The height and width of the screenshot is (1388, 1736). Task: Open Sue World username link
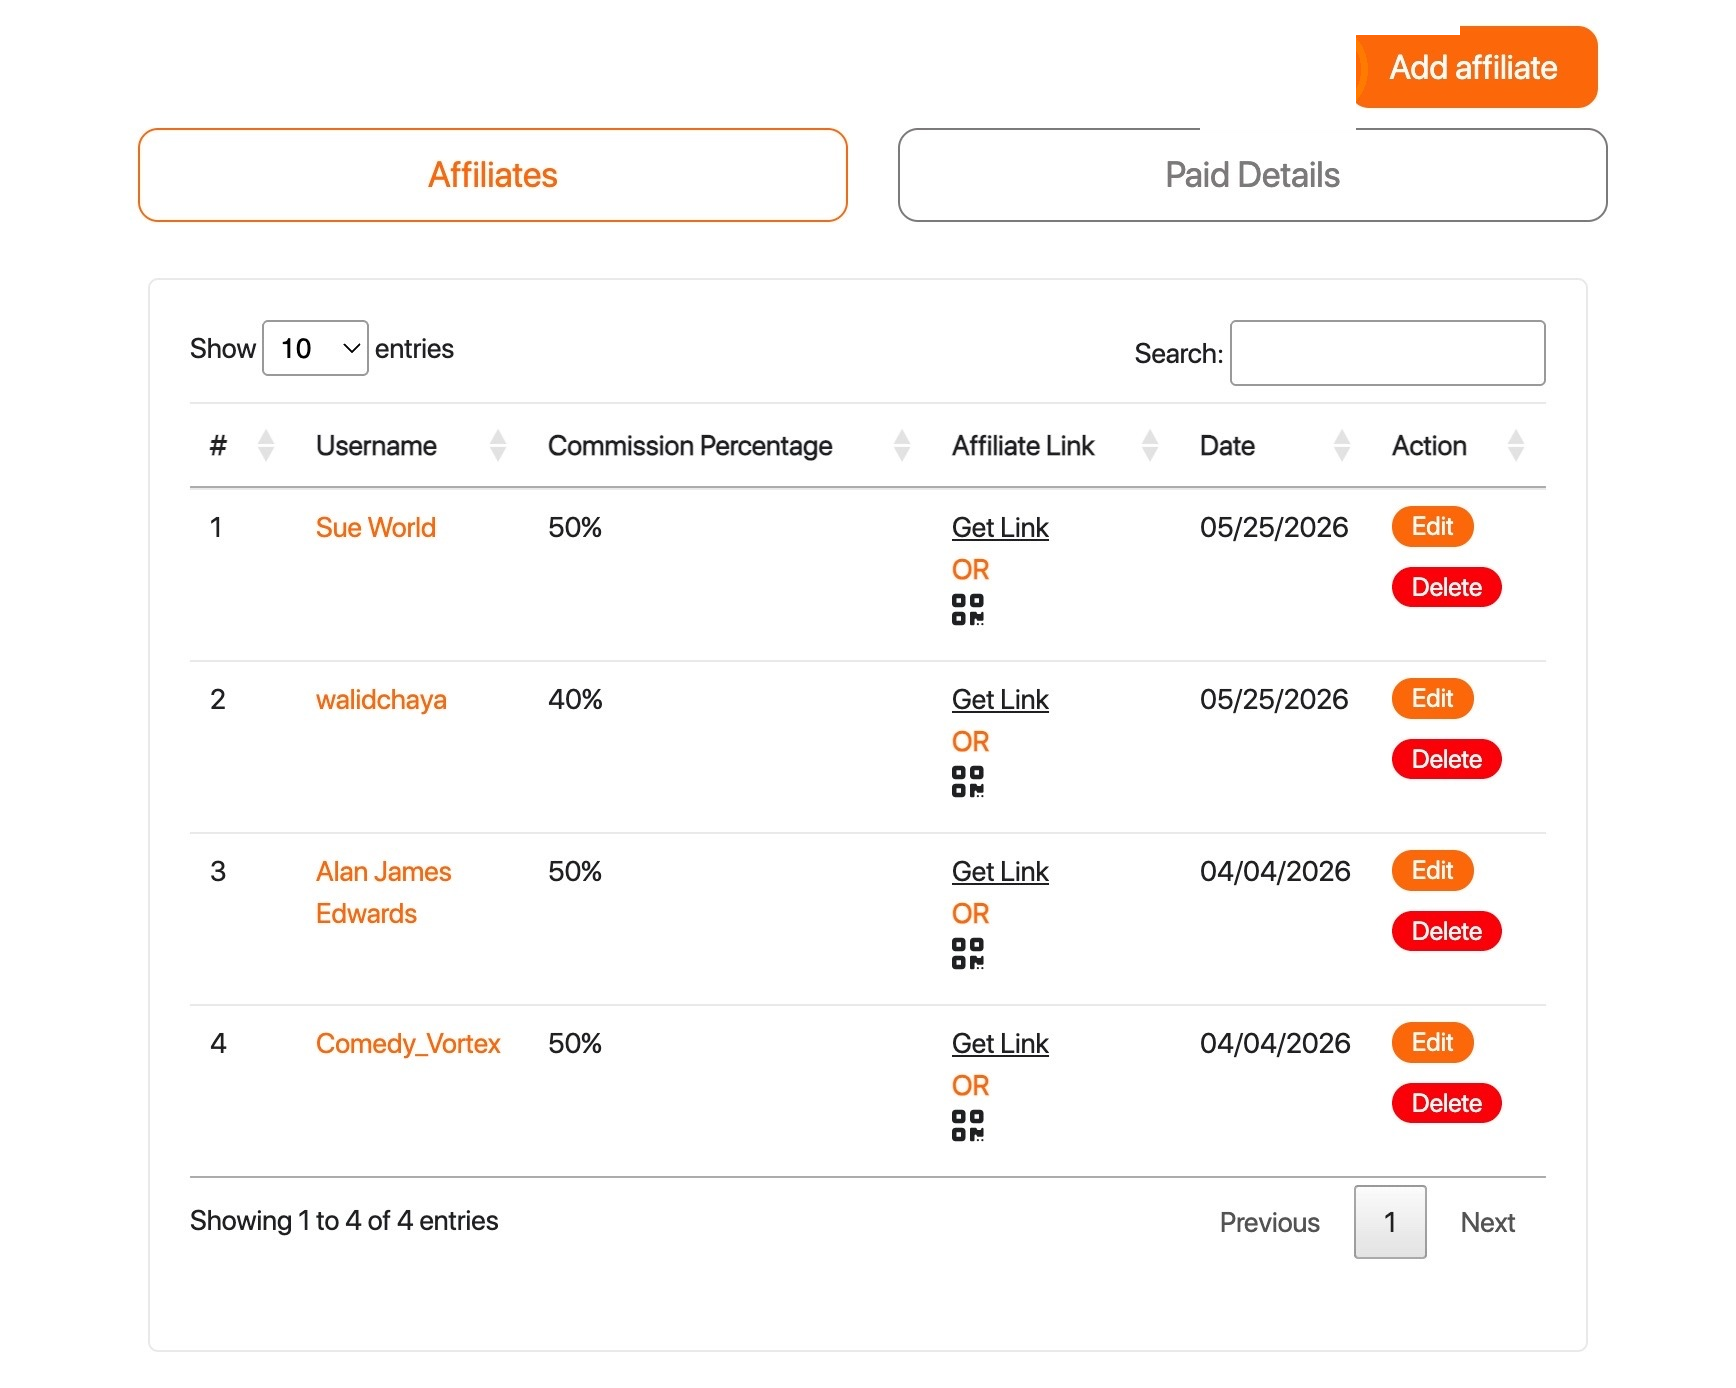coord(376,528)
